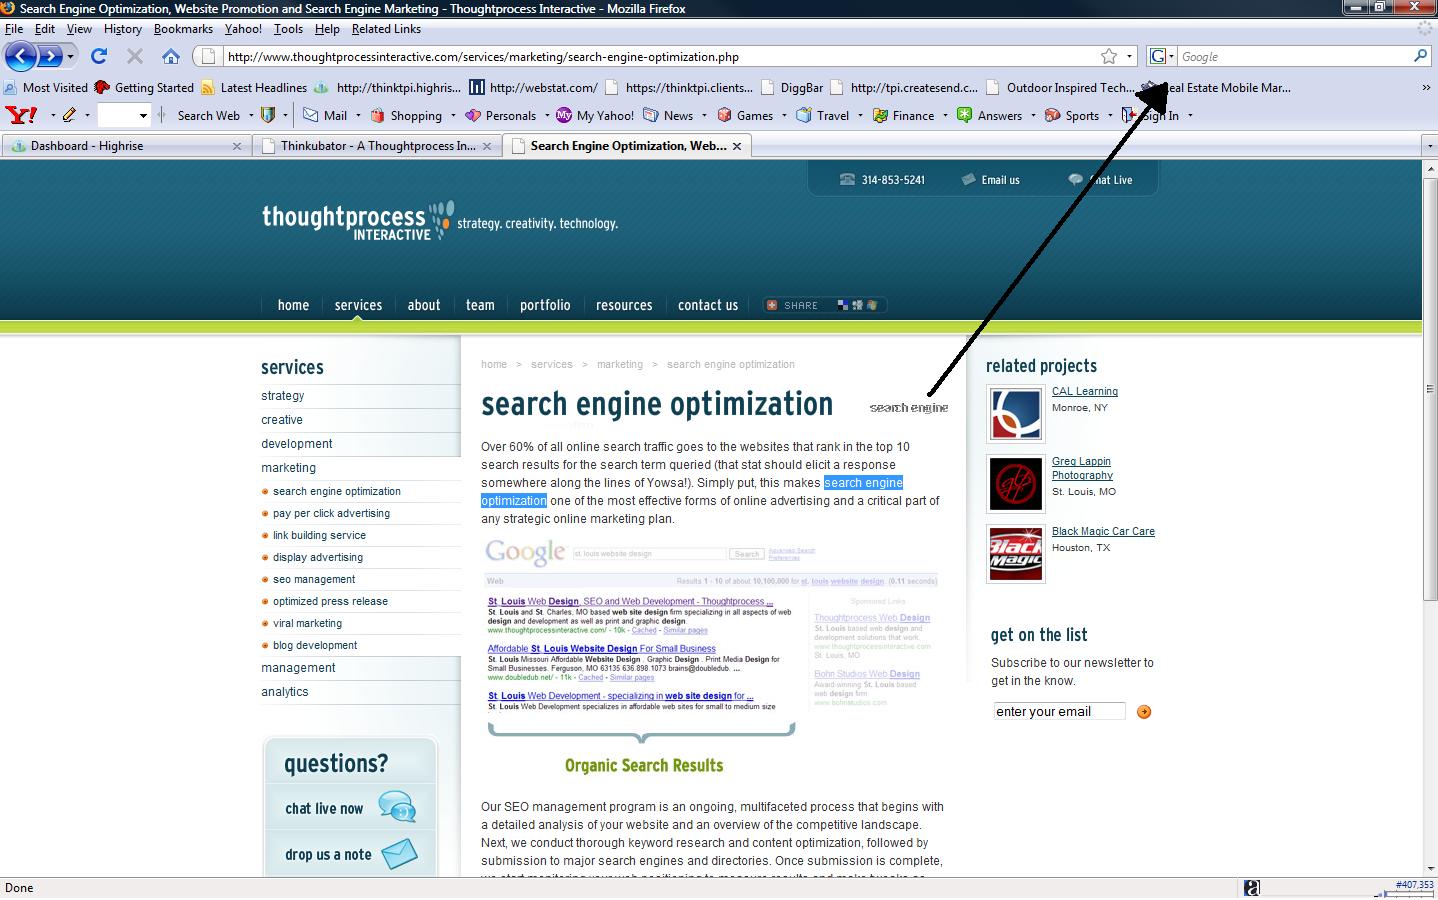Screen dimensions: 1438x900
Task: Go to portfolio in site navigation
Action: pos(545,305)
